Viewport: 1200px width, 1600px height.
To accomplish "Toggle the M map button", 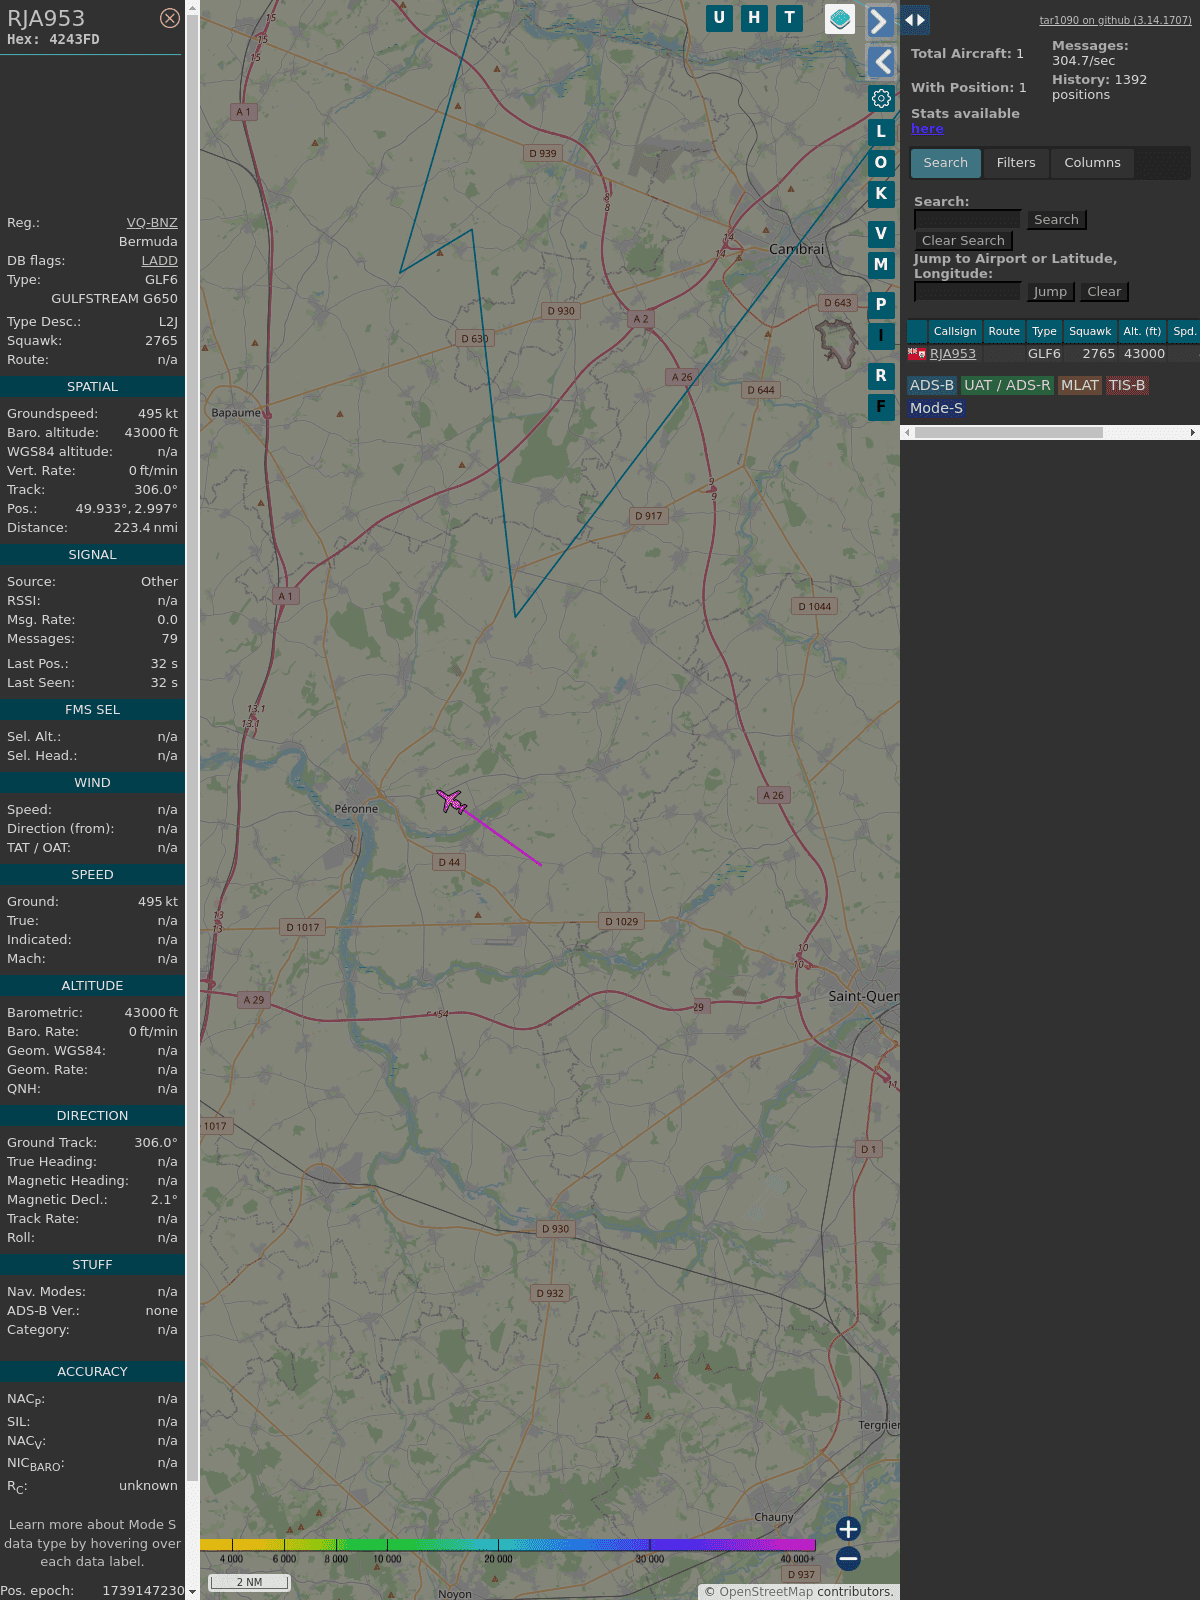I will point(881,264).
